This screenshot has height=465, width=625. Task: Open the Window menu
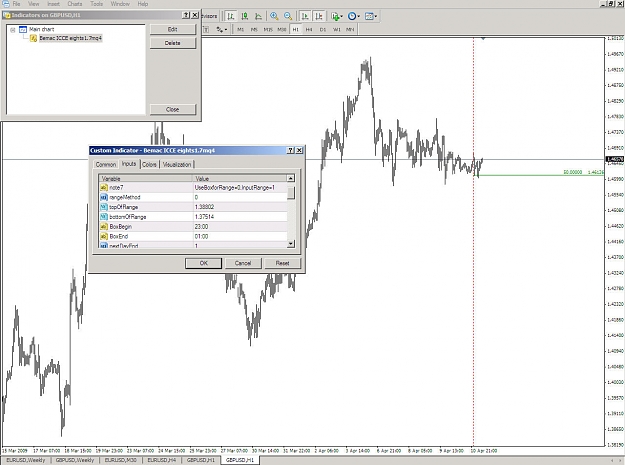[x=120, y=4]
